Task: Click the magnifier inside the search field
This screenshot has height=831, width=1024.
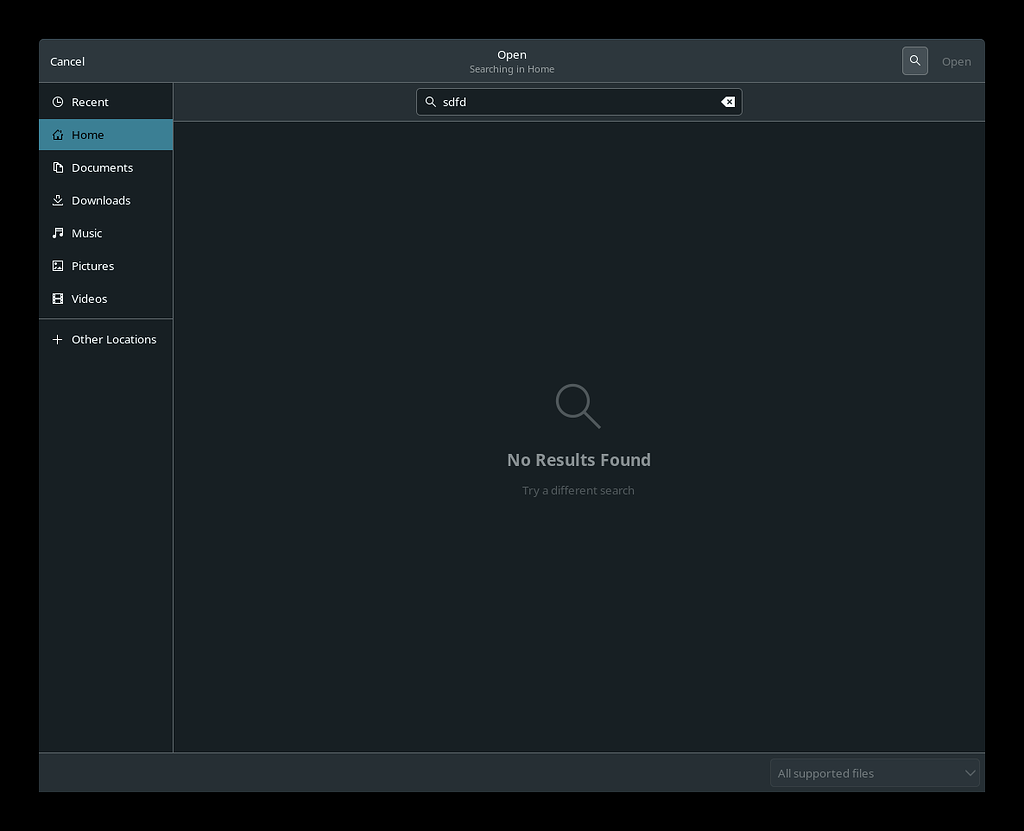Action: 430,101
